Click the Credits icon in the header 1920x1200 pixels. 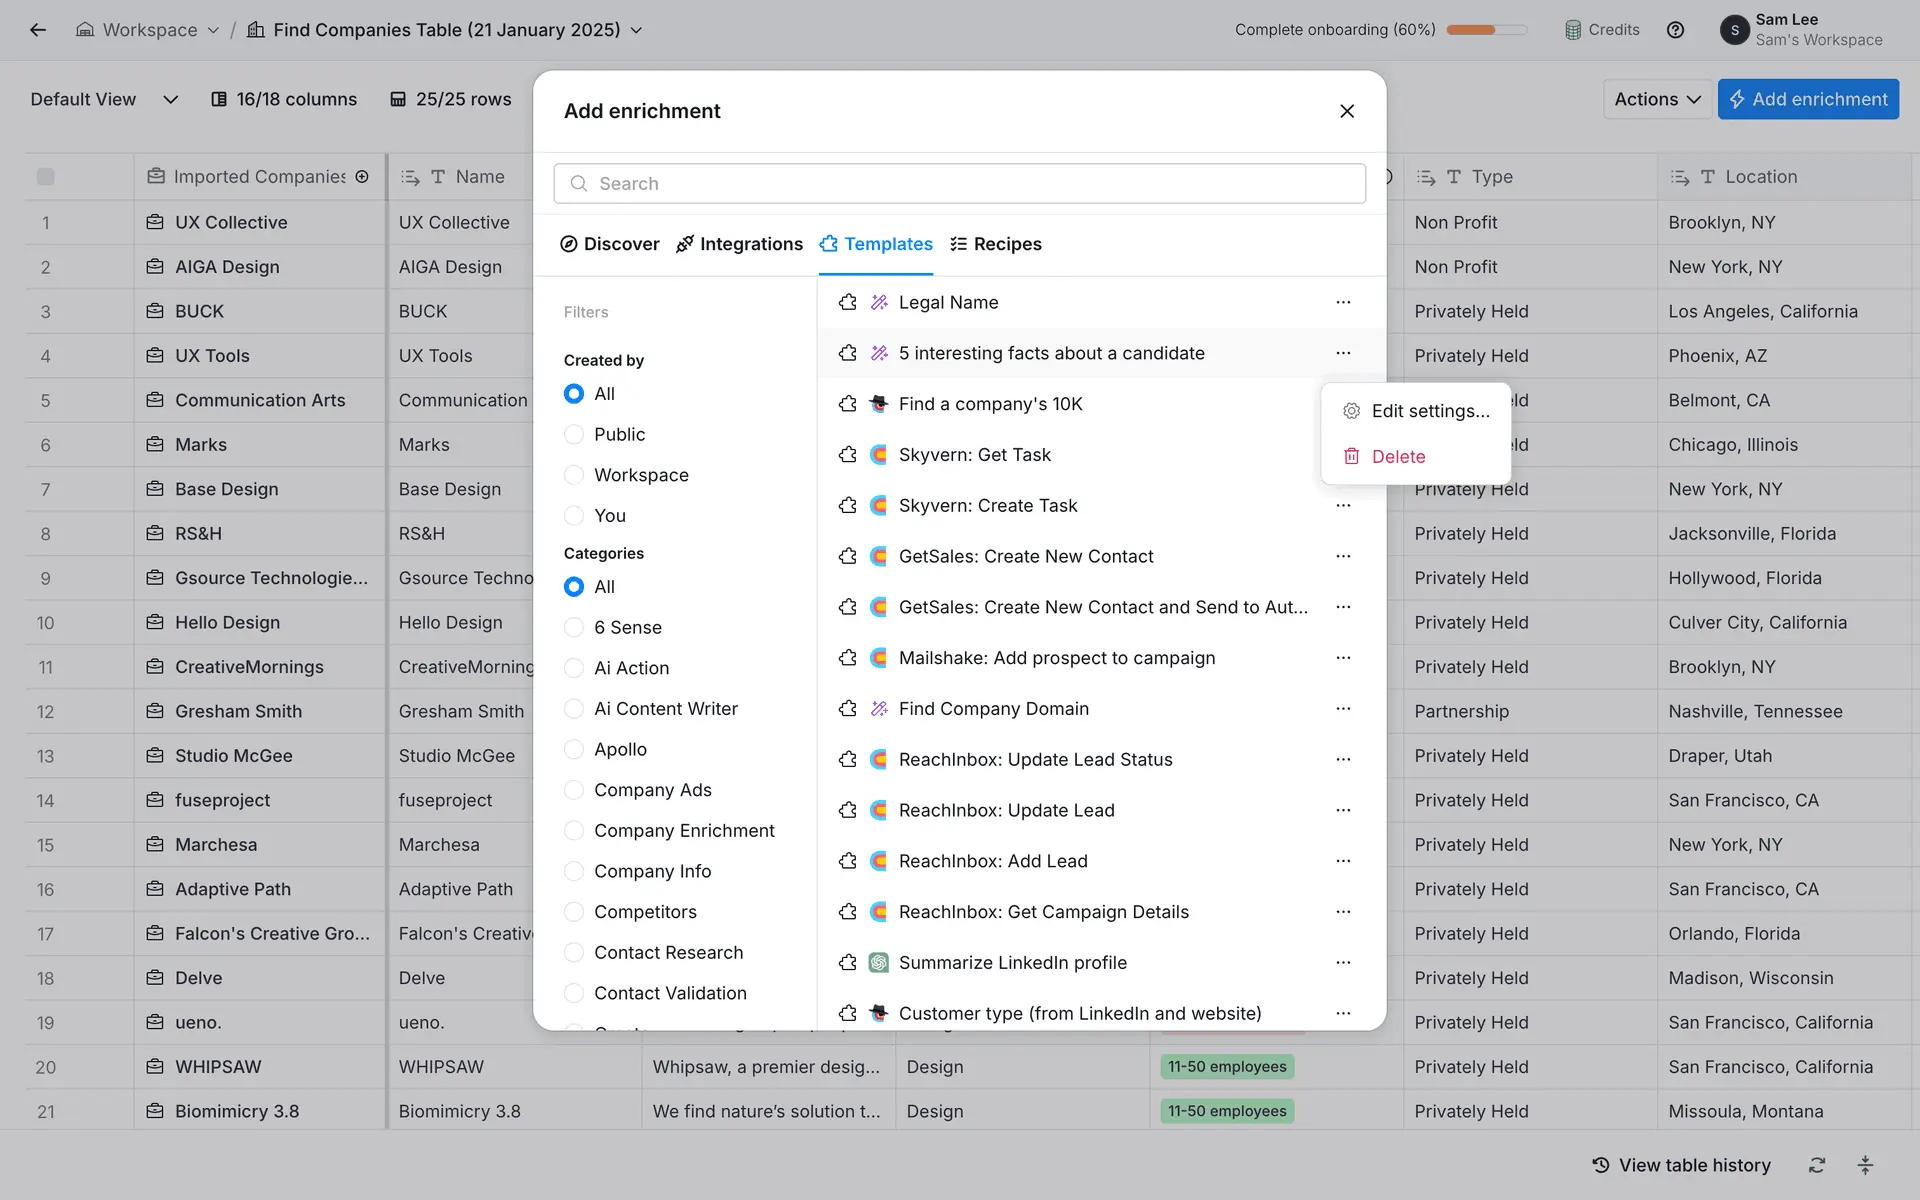1573,30
